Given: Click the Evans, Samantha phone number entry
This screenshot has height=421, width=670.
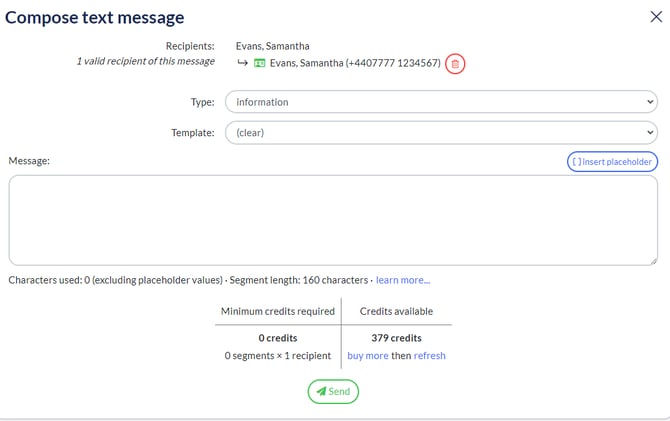Looking at the screenshot, I should click(355, 63).
